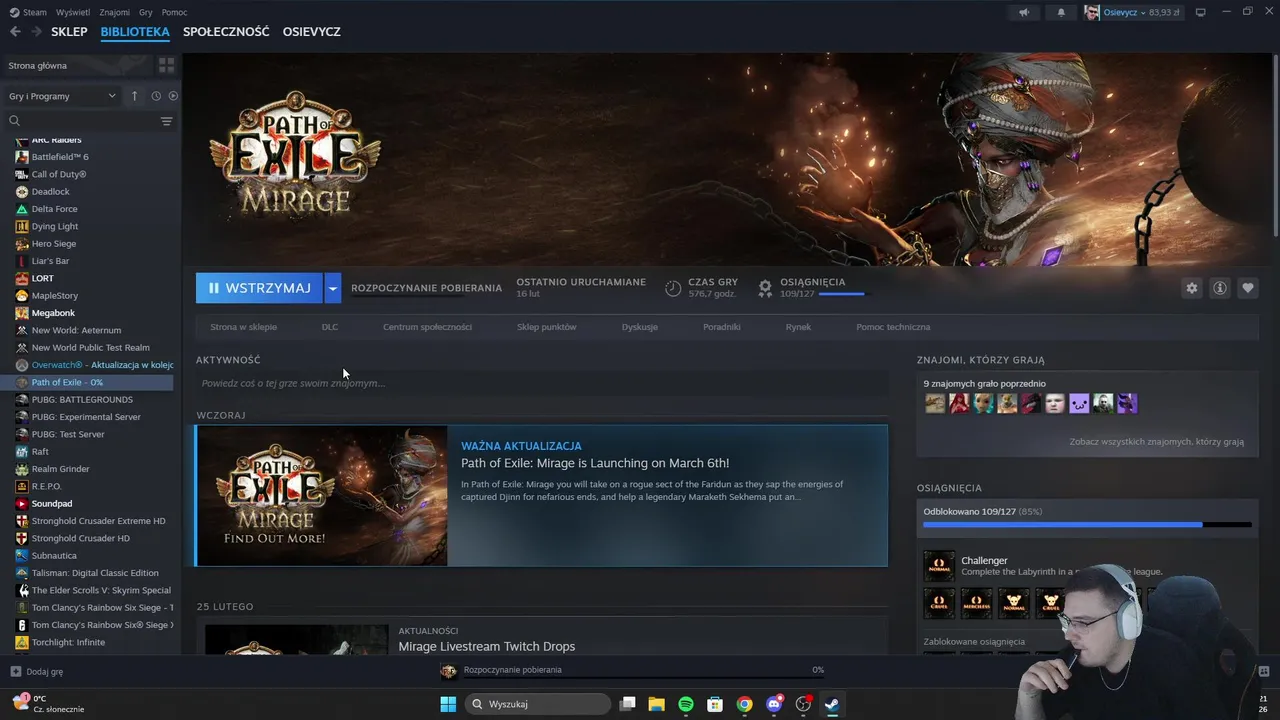This screenshot has height=720, width=1280.
Task: Click the activity input field
Action: 542,383
